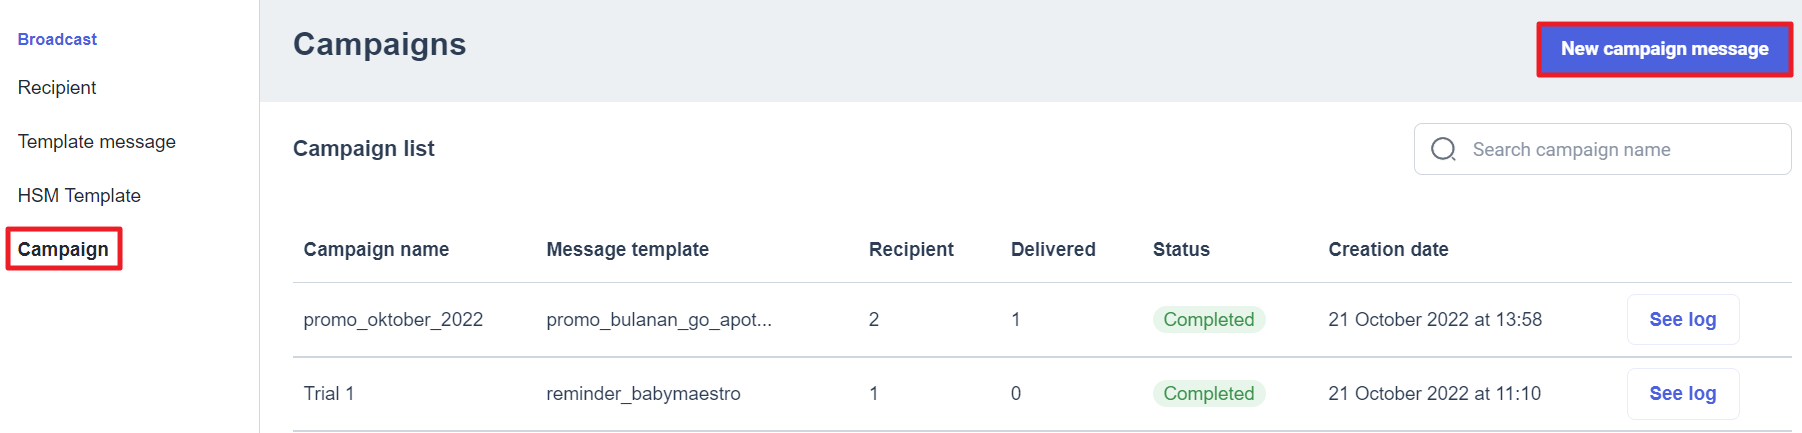Click the Creation date column header

click(x=1388, y=249)
